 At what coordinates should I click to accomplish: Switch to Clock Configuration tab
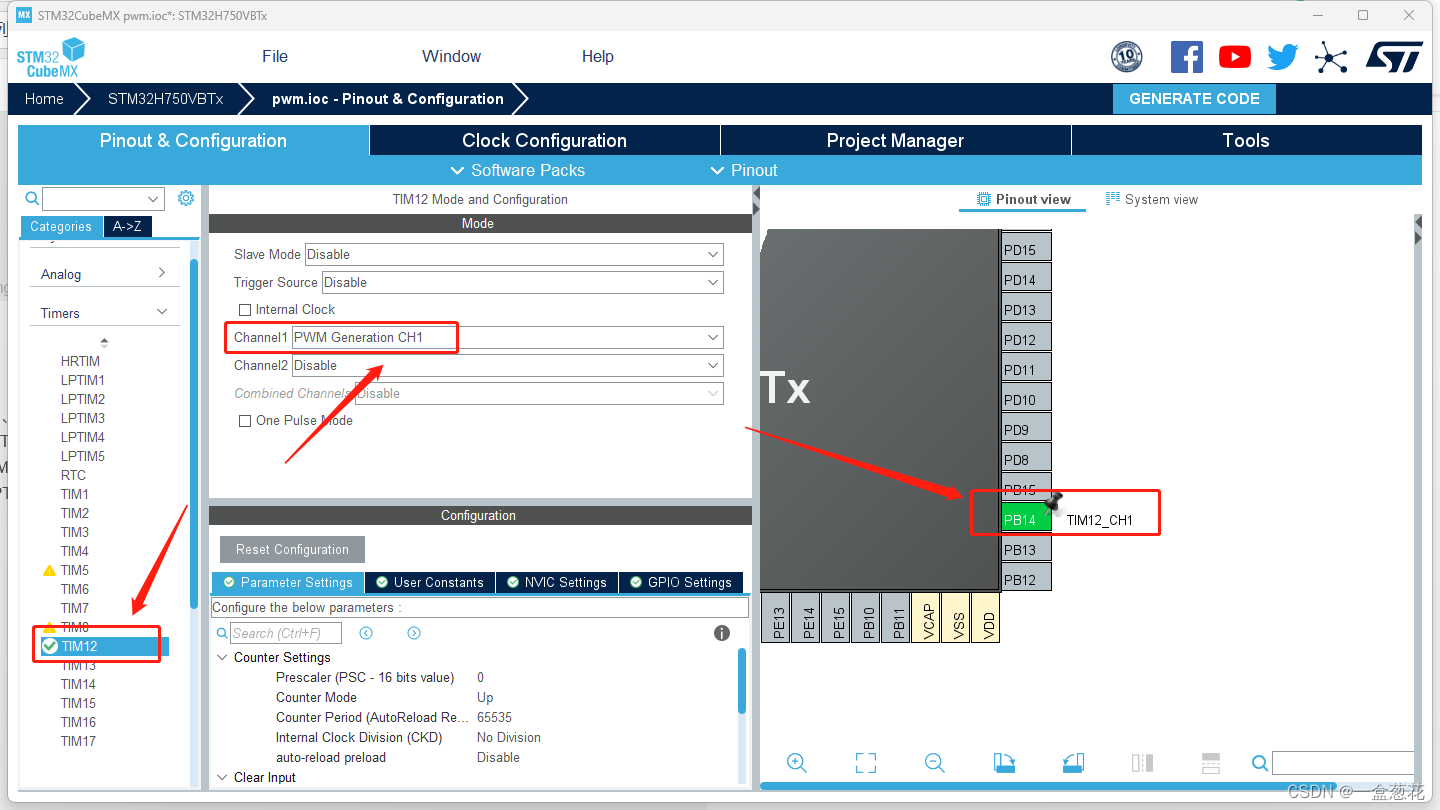coord(544,140)
